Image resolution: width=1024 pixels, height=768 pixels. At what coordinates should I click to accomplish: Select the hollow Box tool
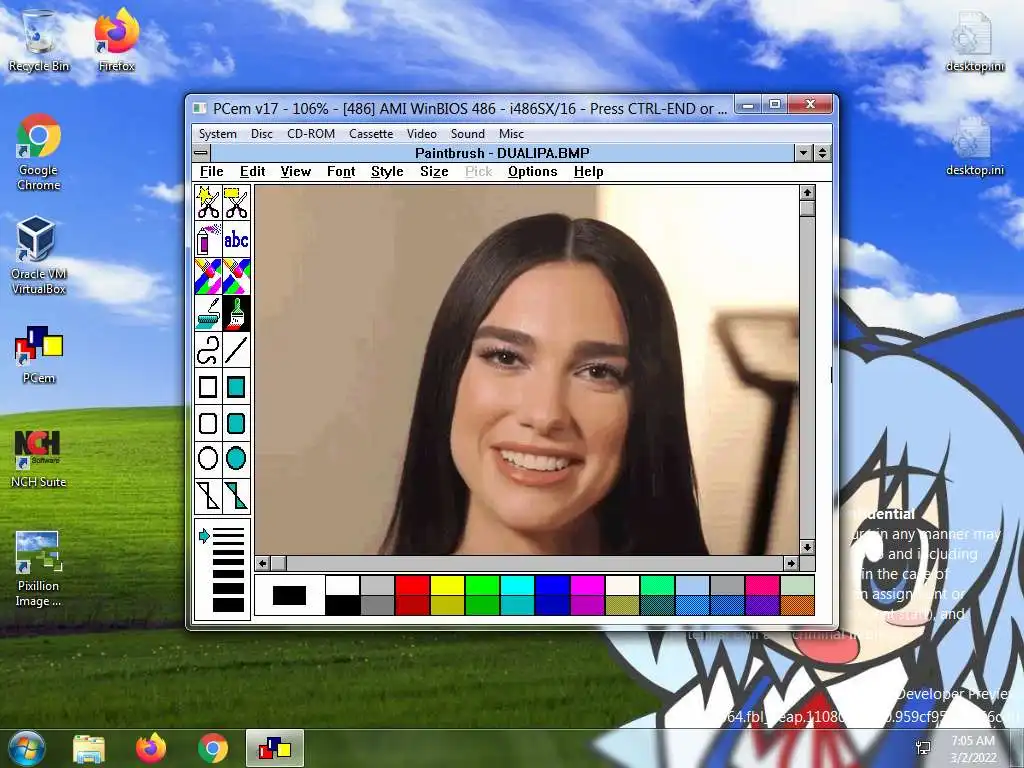coord(208,387)
